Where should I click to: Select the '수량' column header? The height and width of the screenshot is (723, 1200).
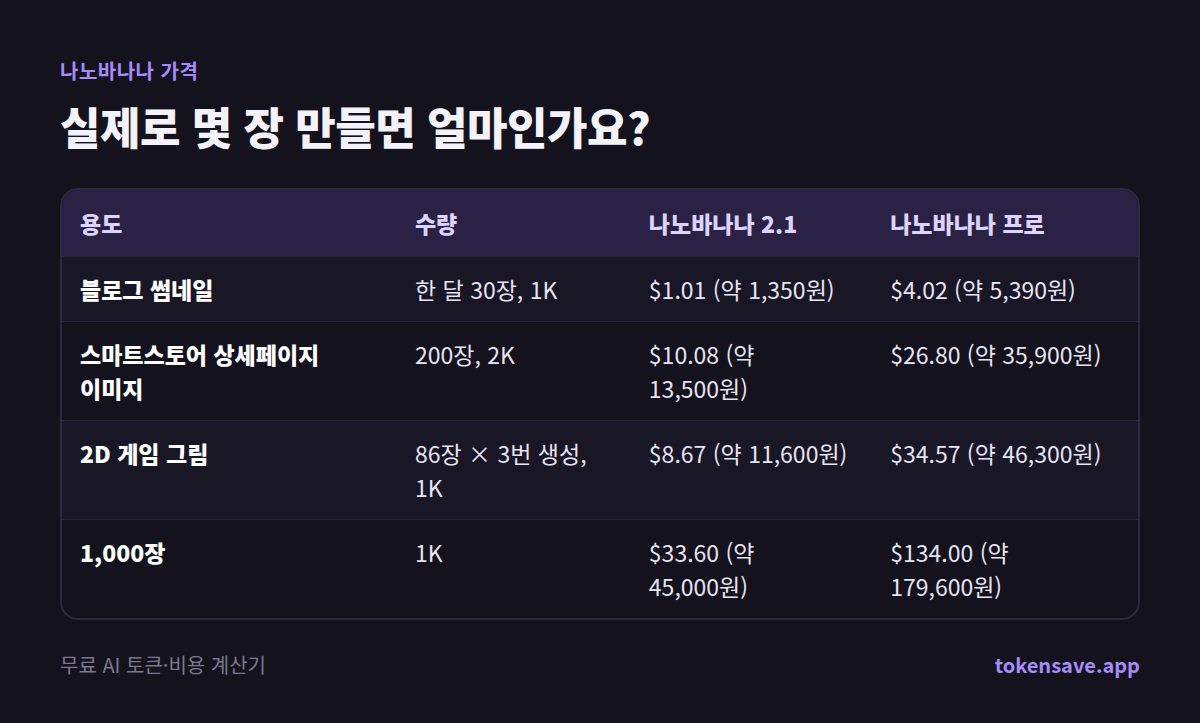click(436, 224)
